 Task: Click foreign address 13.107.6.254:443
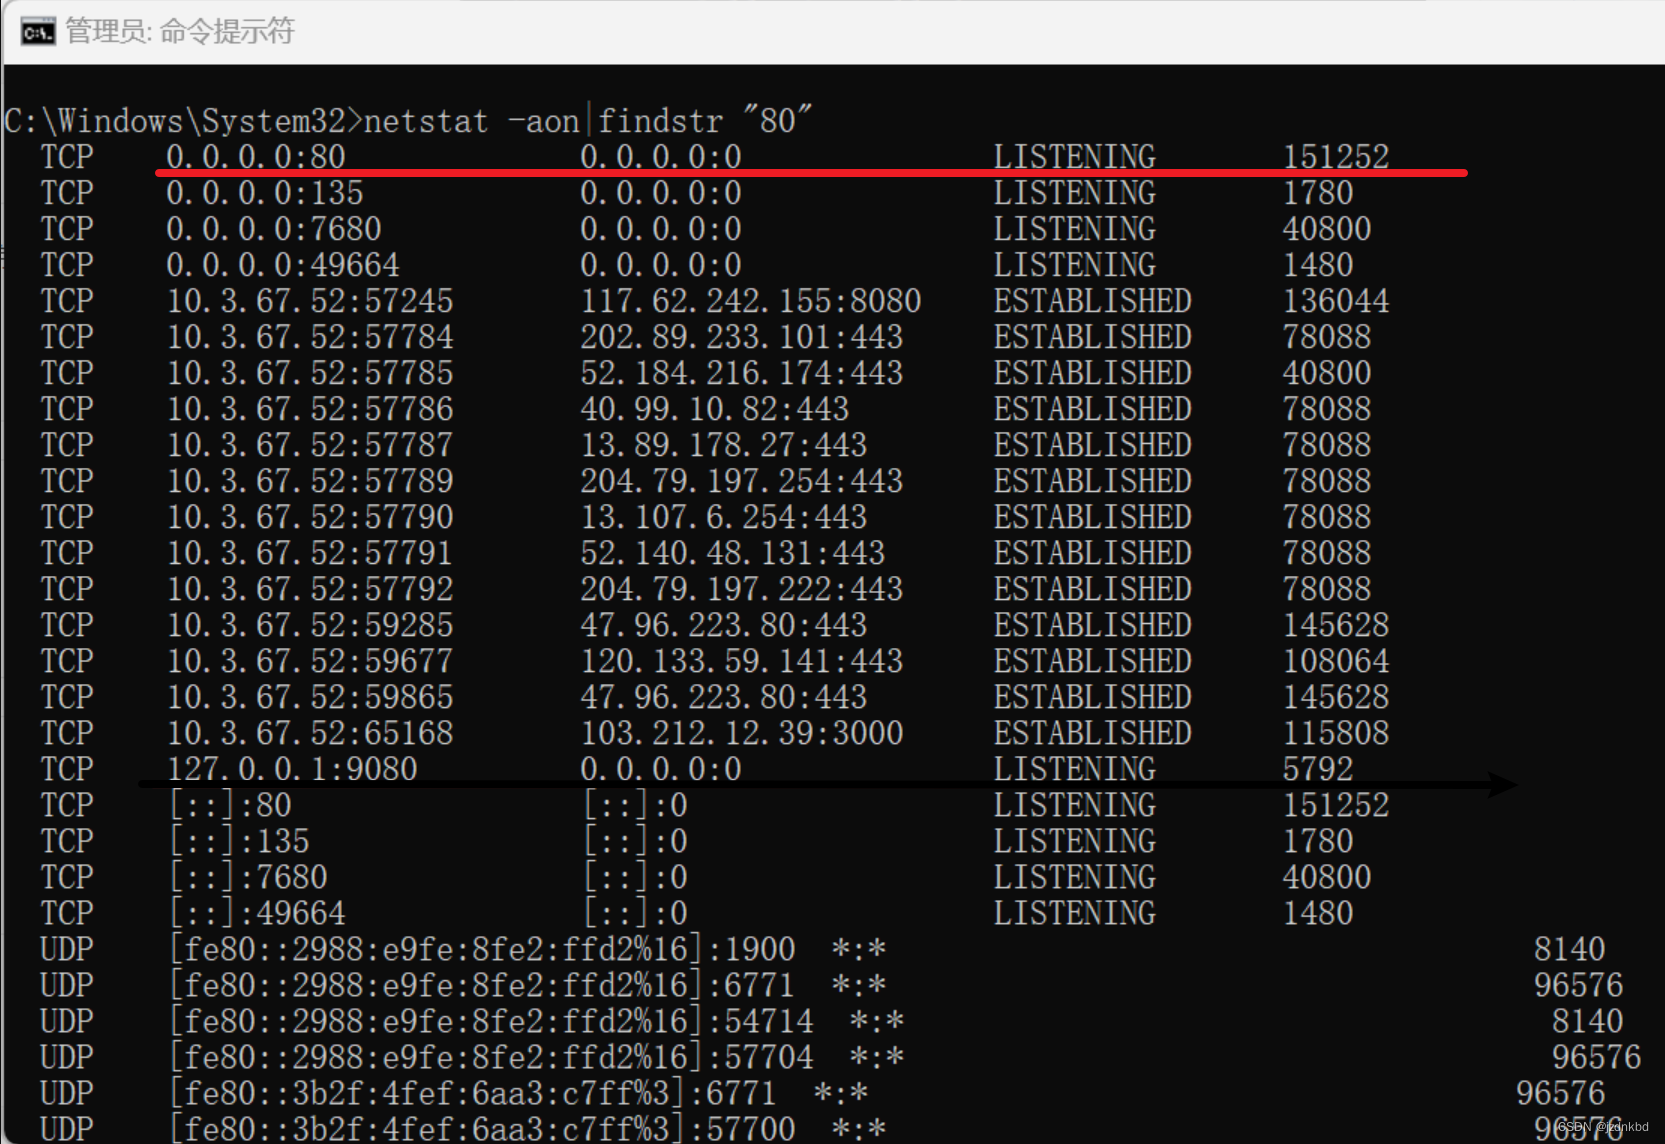(724, 517)
